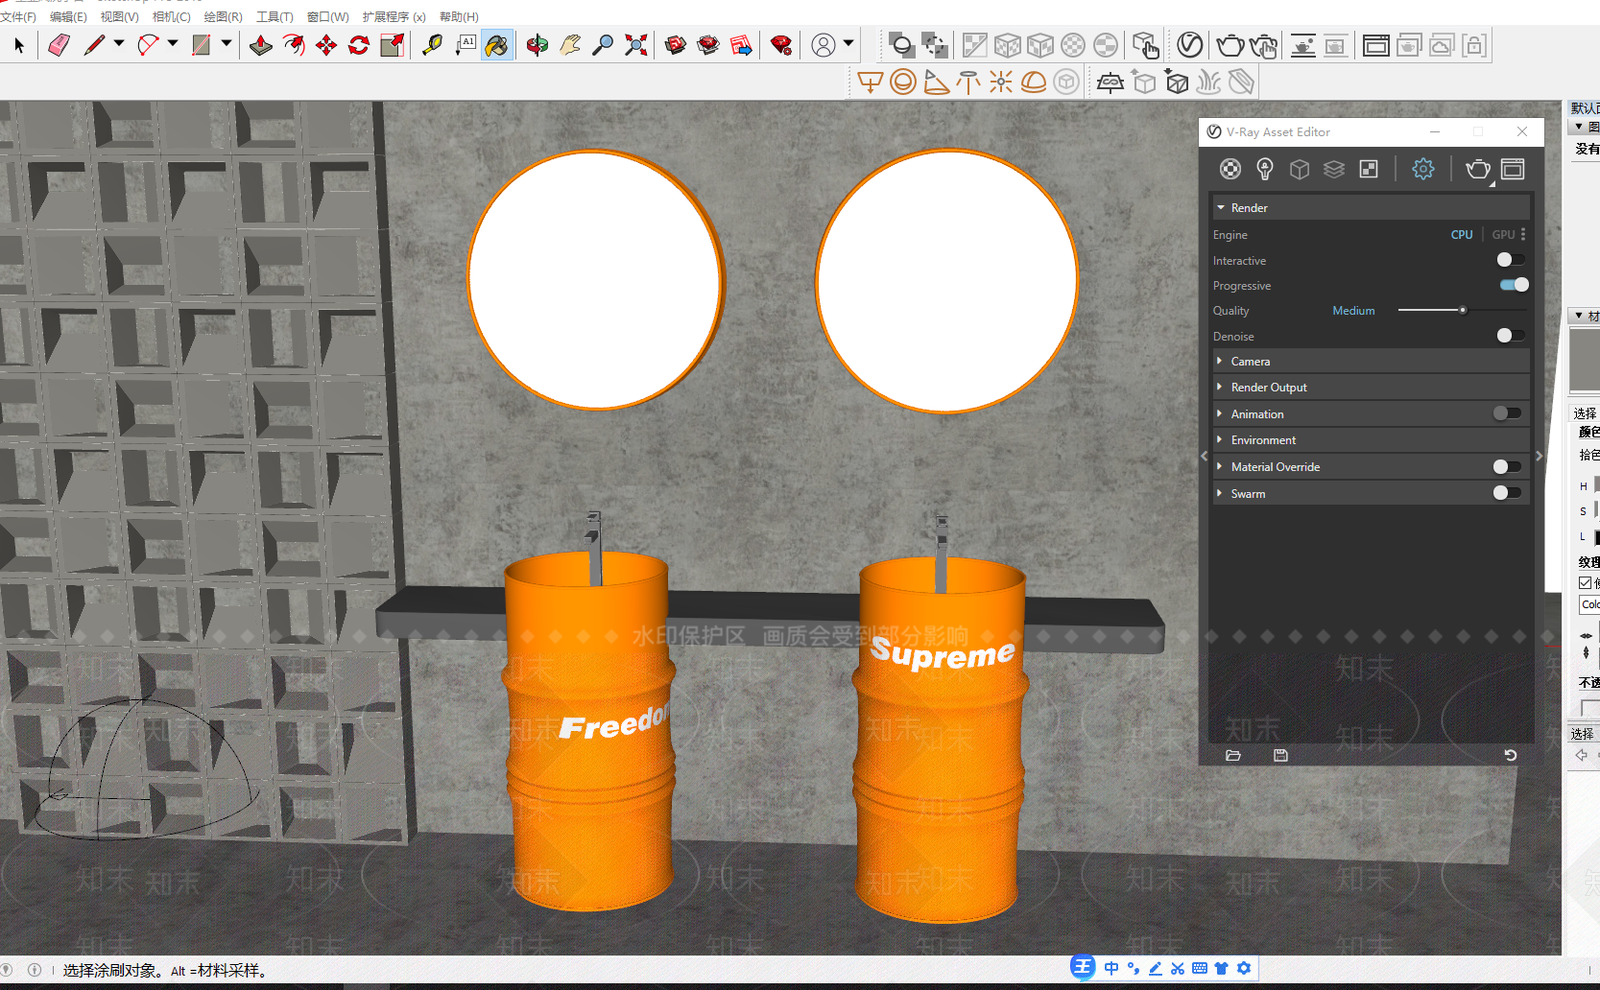The height and width of the screenshot is (990, 1600).
Task: Open the 编辑(E) menu
Action: click(x=68, y=17)
